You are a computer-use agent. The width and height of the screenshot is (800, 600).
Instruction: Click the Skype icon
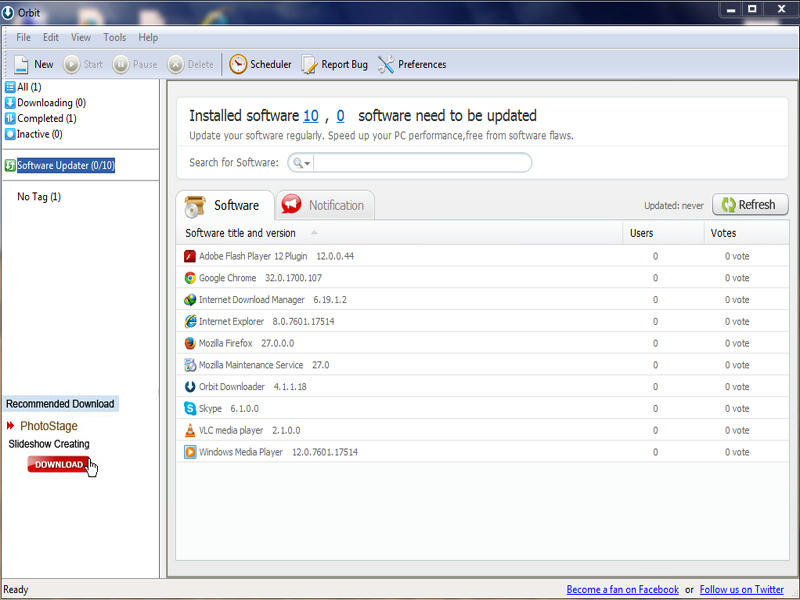coord(190,409)
